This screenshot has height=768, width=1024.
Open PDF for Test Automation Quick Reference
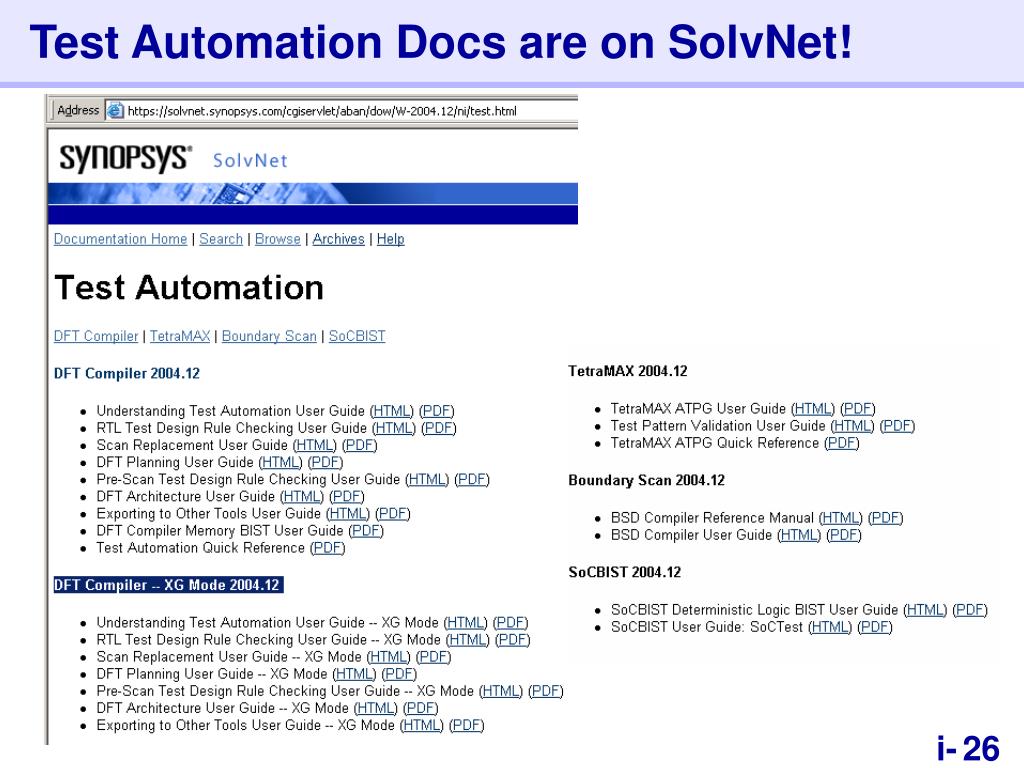pos(328,547)
